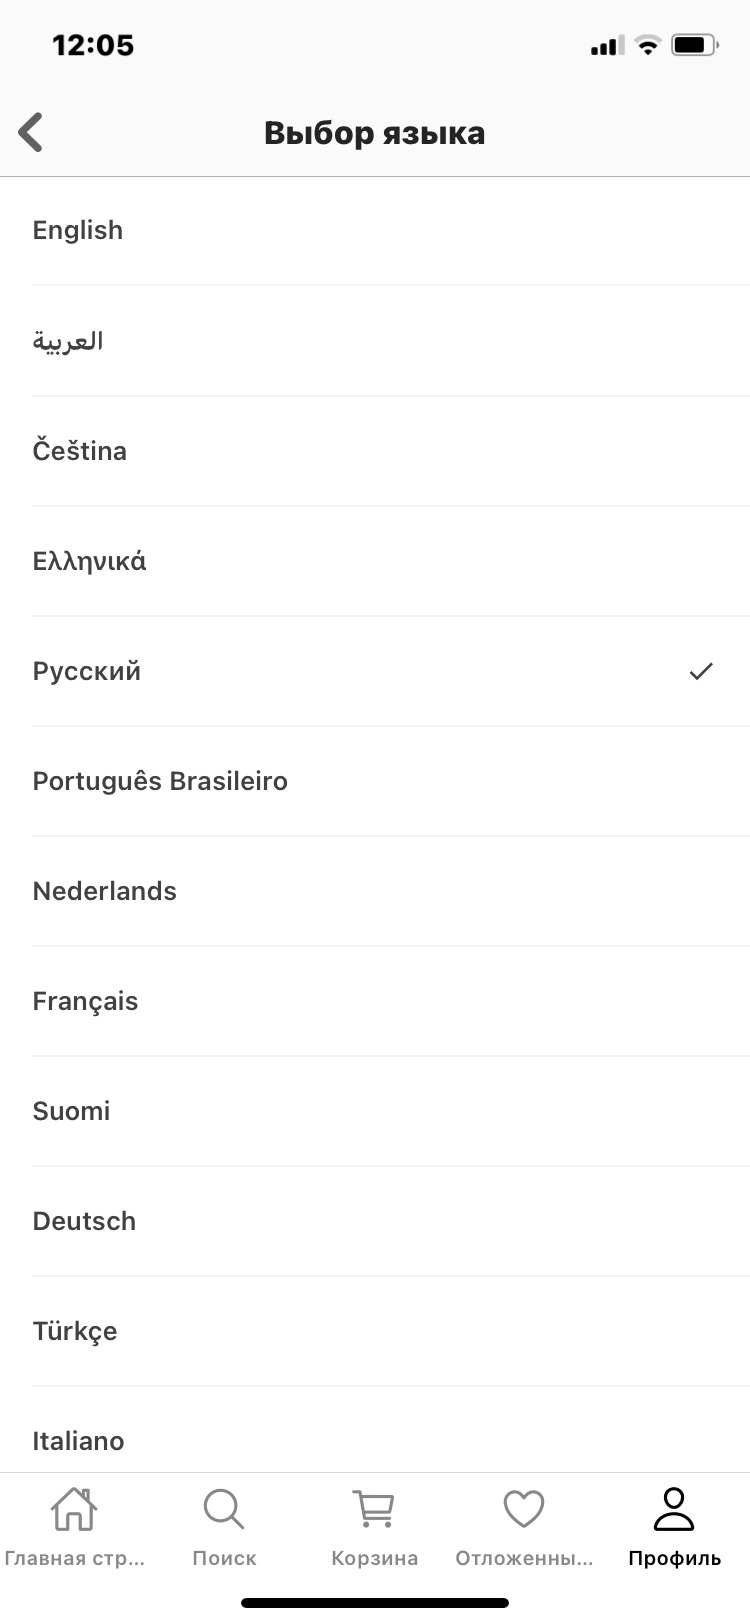Switch language to Français

pyautogui.click(x=86, y=1001)
